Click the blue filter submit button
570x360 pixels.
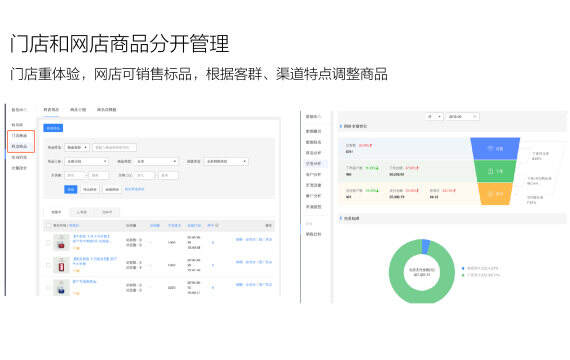(x=71, y=189)
